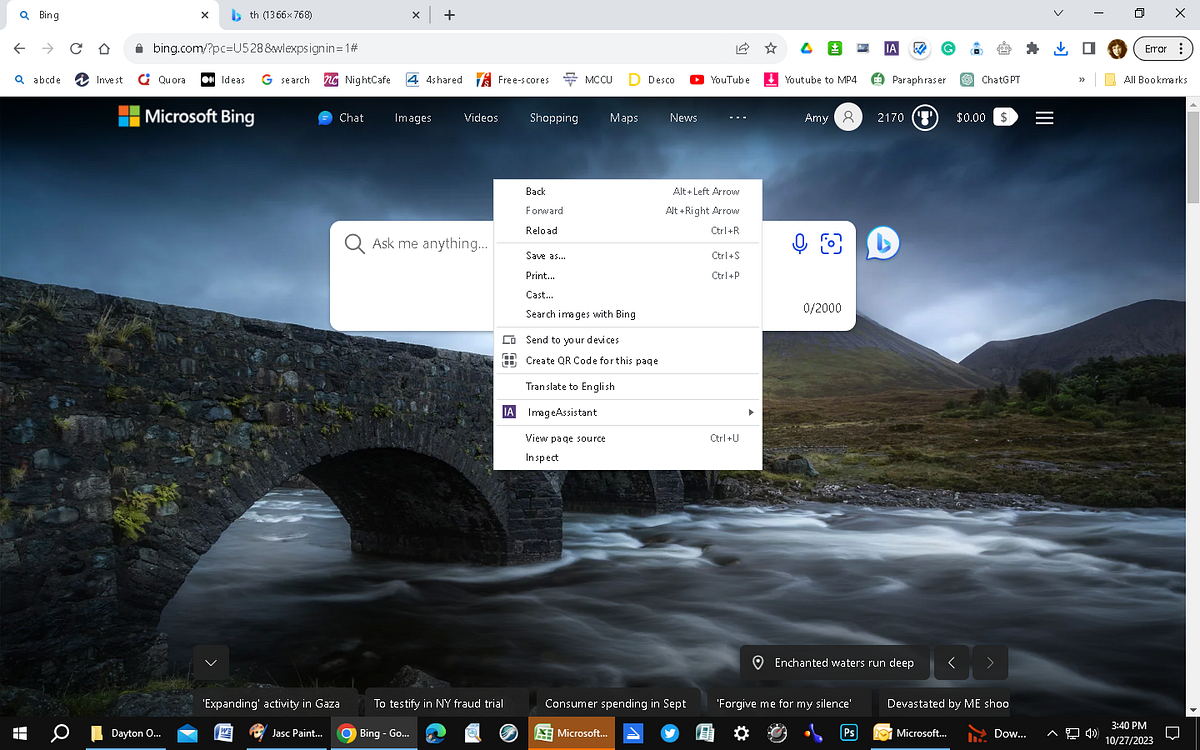Open the browser tab search chevron
1200x750 pixels.
click(1058, 15)
